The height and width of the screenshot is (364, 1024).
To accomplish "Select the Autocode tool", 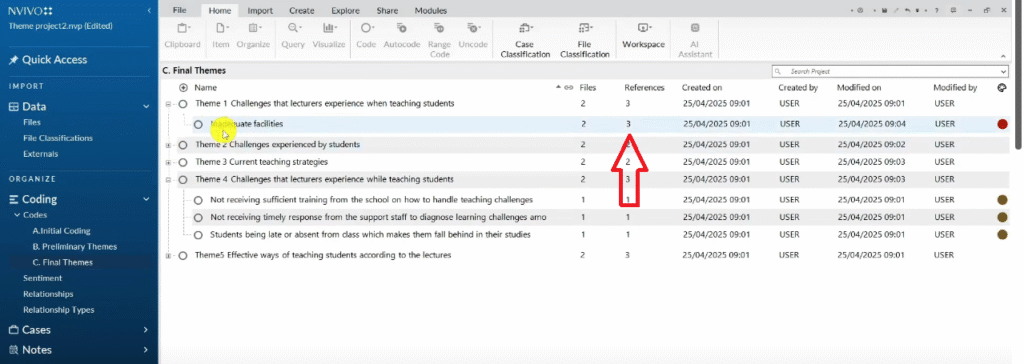I will tap(401, 35).
